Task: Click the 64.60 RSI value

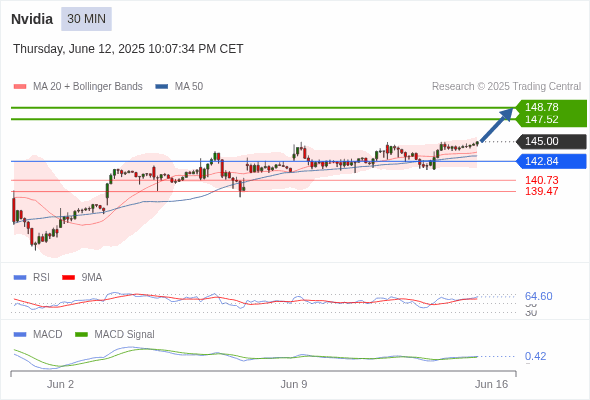Action: point(538,296)
